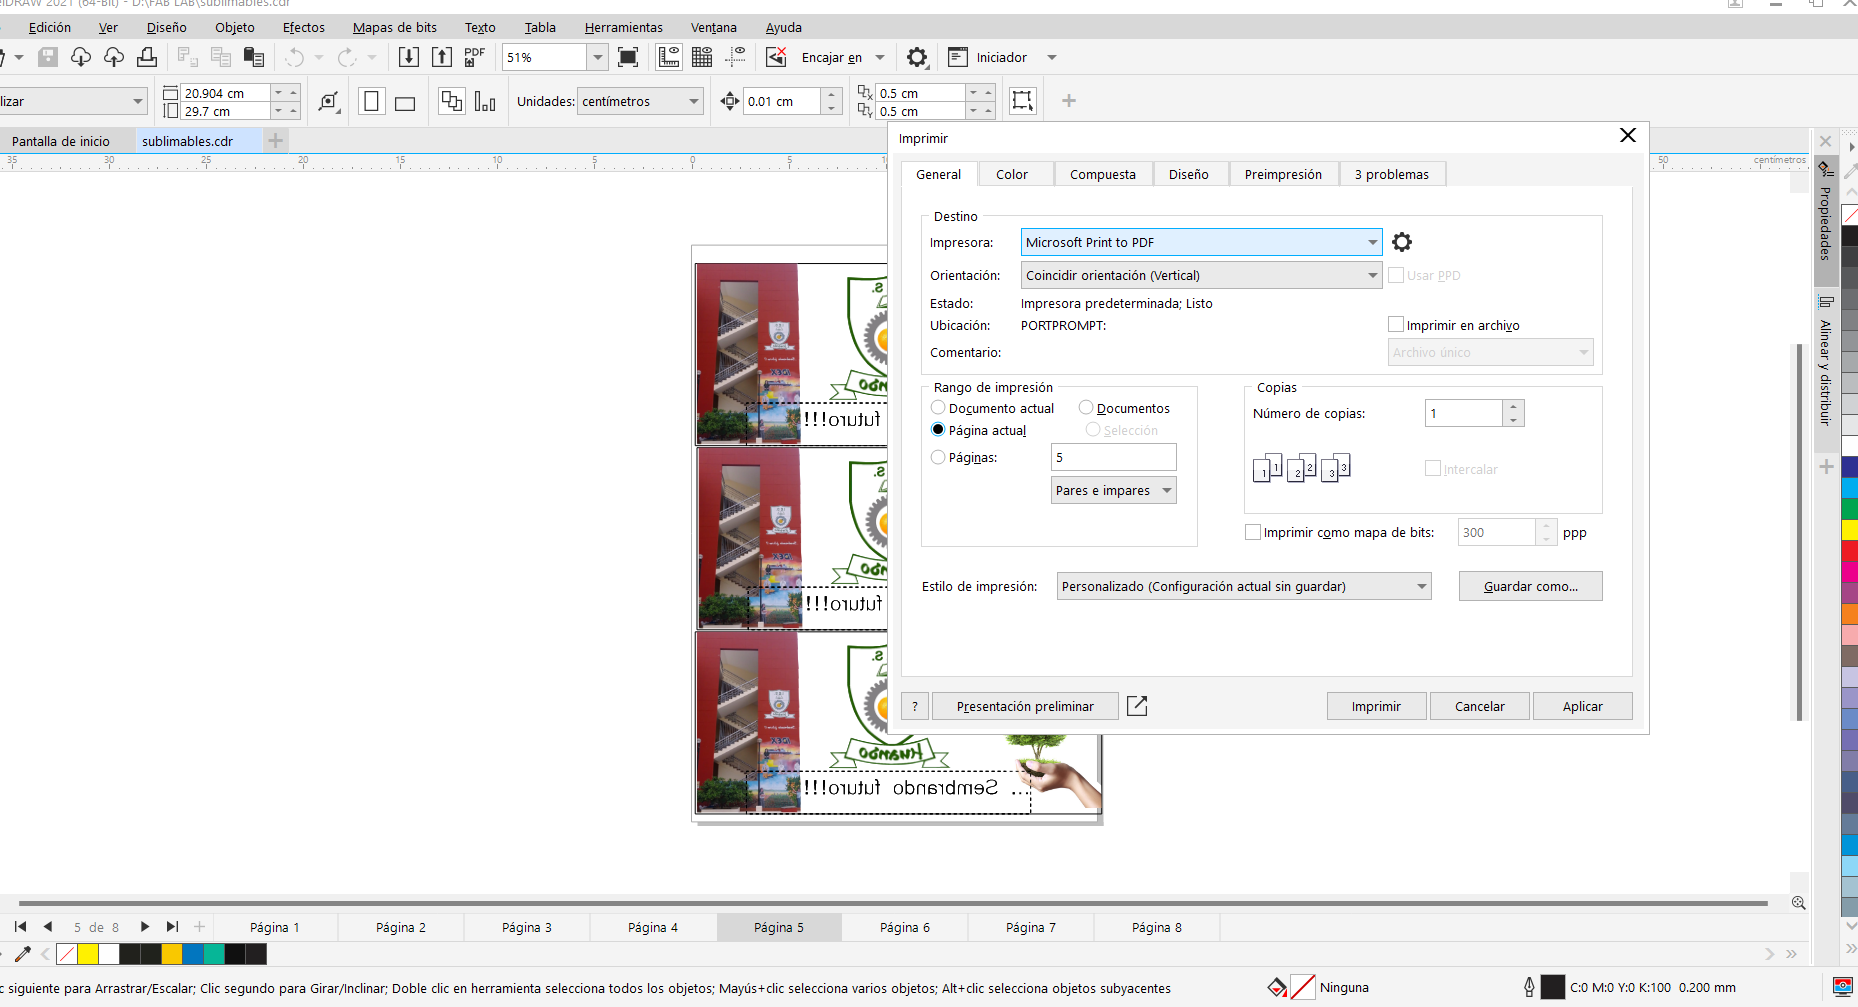Image resolution: width=1858 pixels, height=1007 pixels.
Task: Toggle full-screen preview icon beside zoom level
Action: tap(628, 57)
